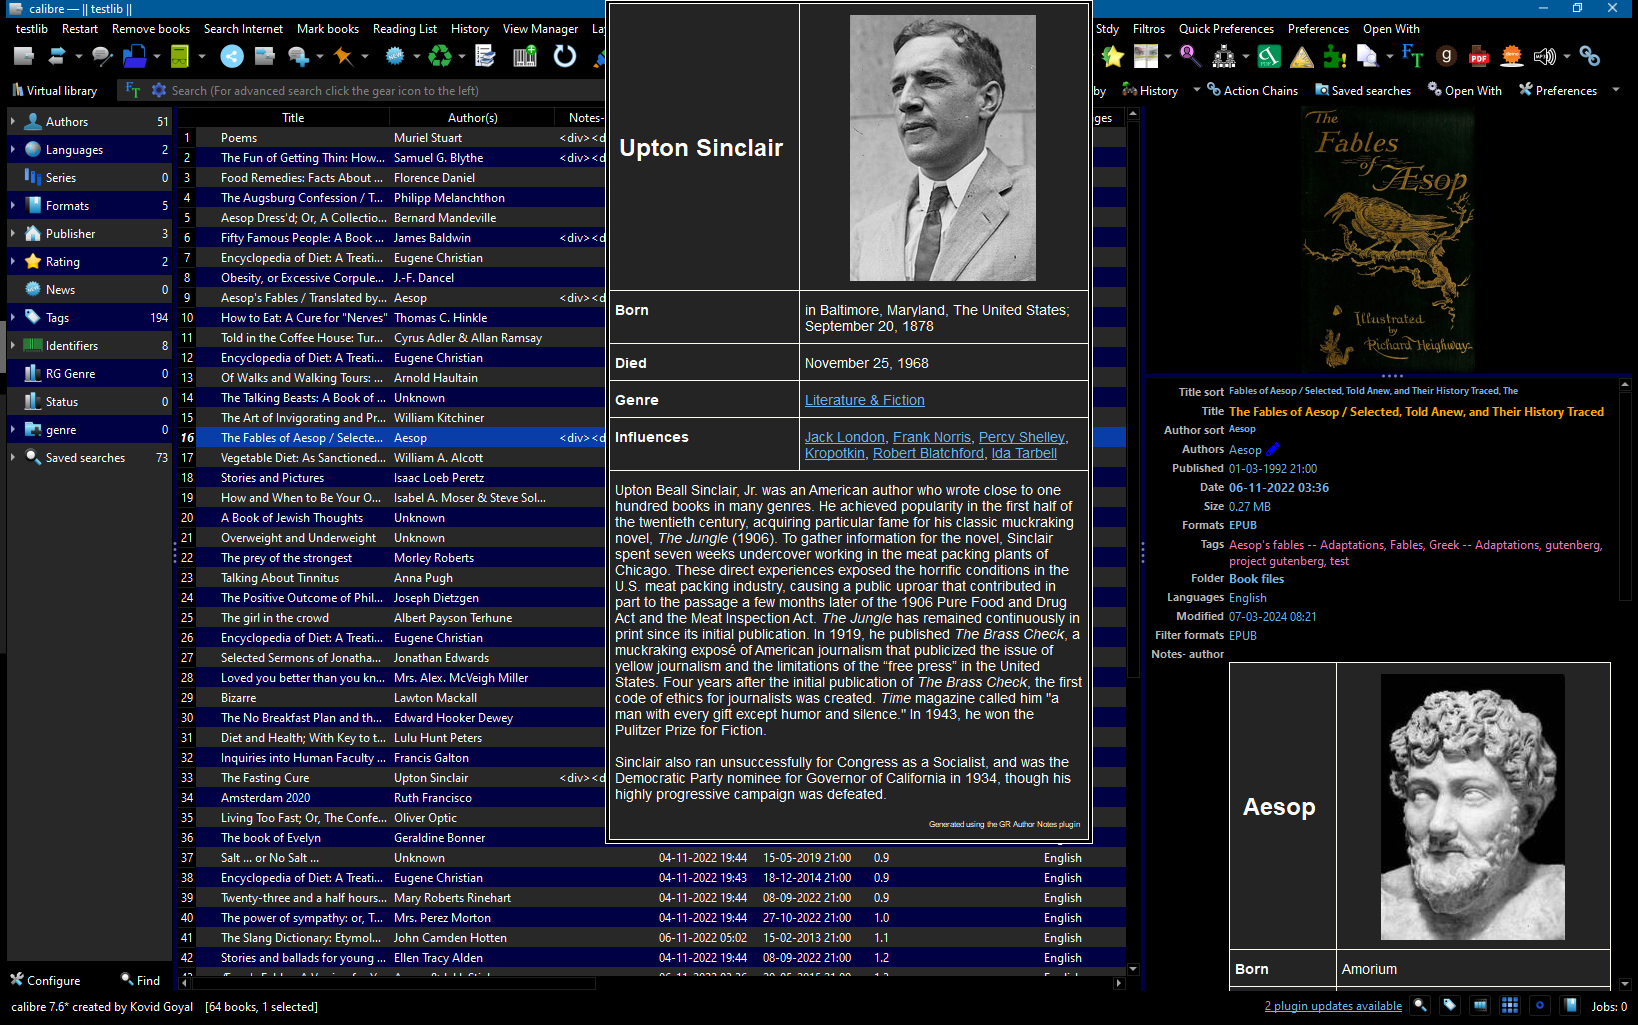The height and width of the screenshot is (1025, 1638).
Task: Click the circular restart arrow icon
Action: [x=565, y=57]
